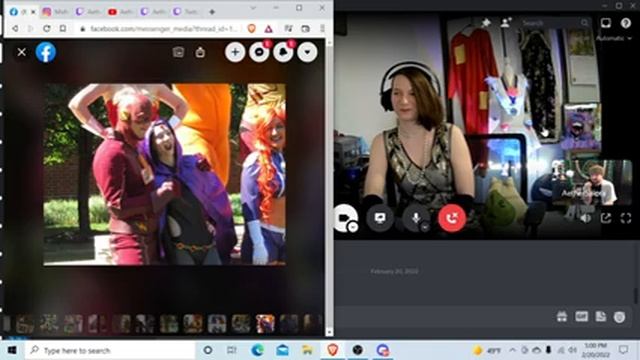The height and width of the screenshot is (360, 640).
Task: Go back in the Brave browser
Action: coord(15,29)
